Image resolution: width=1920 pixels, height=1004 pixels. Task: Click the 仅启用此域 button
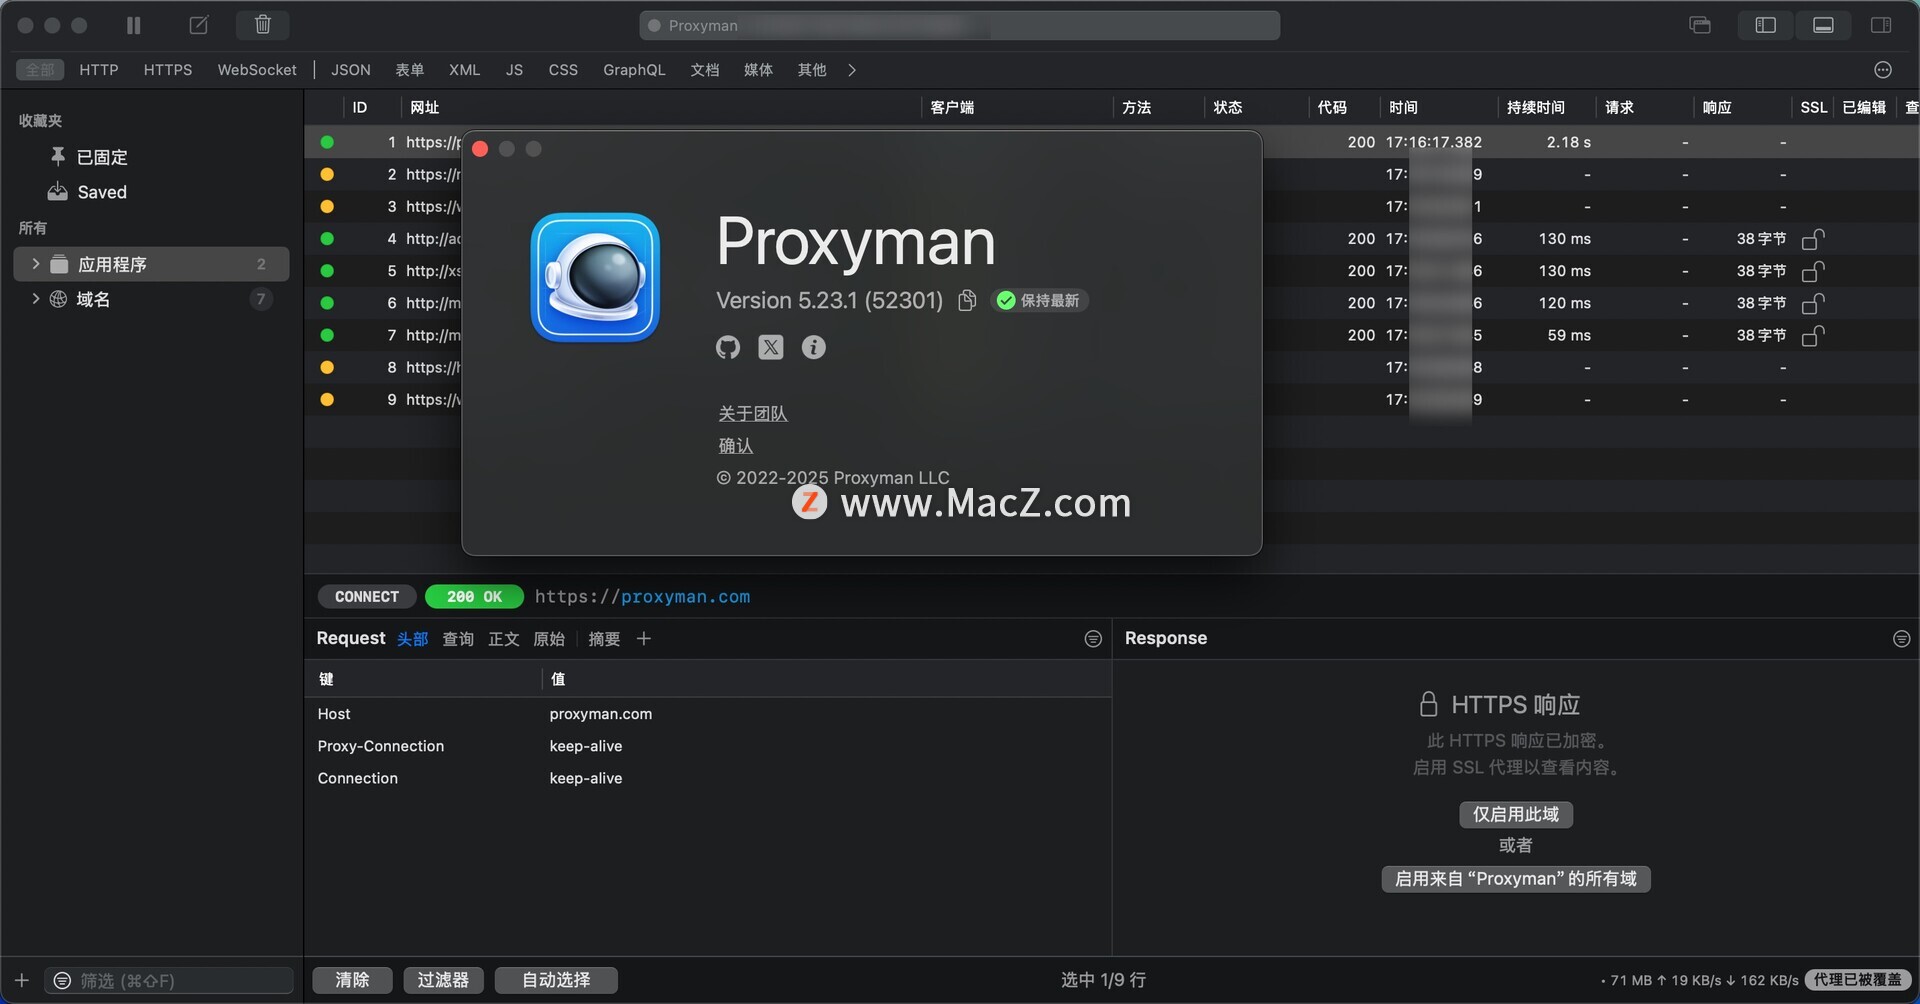click(1515, 814)
